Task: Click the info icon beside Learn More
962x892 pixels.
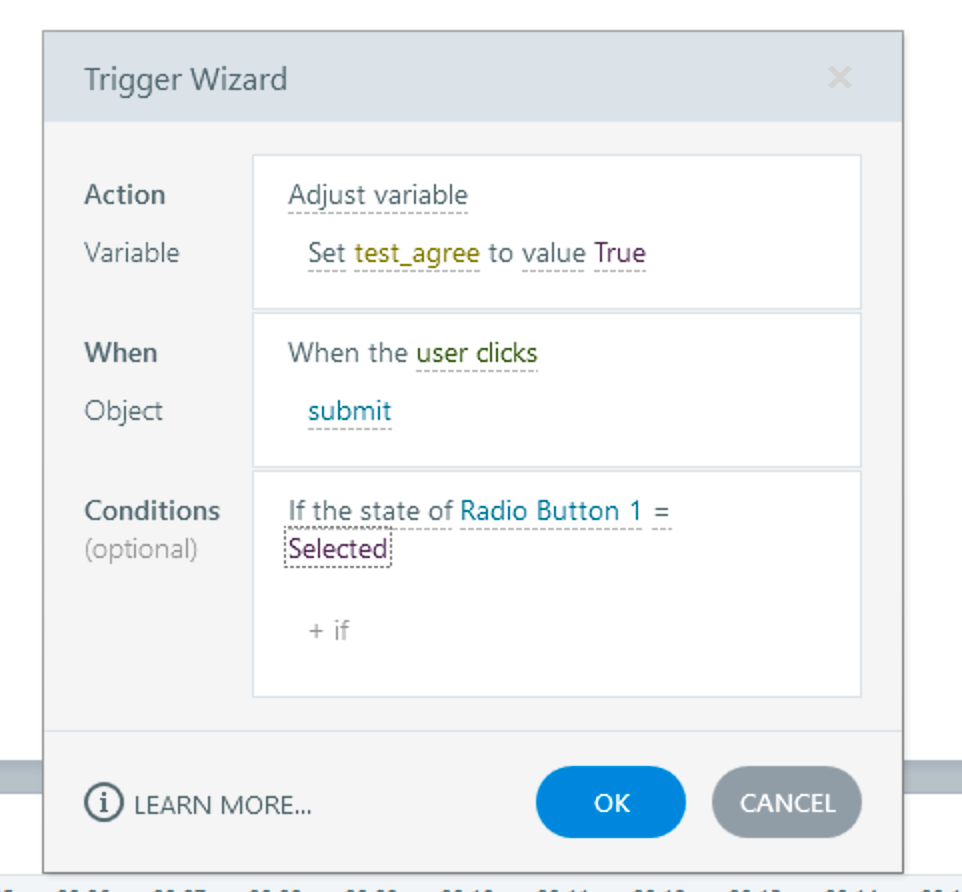Action: [103, 803]
